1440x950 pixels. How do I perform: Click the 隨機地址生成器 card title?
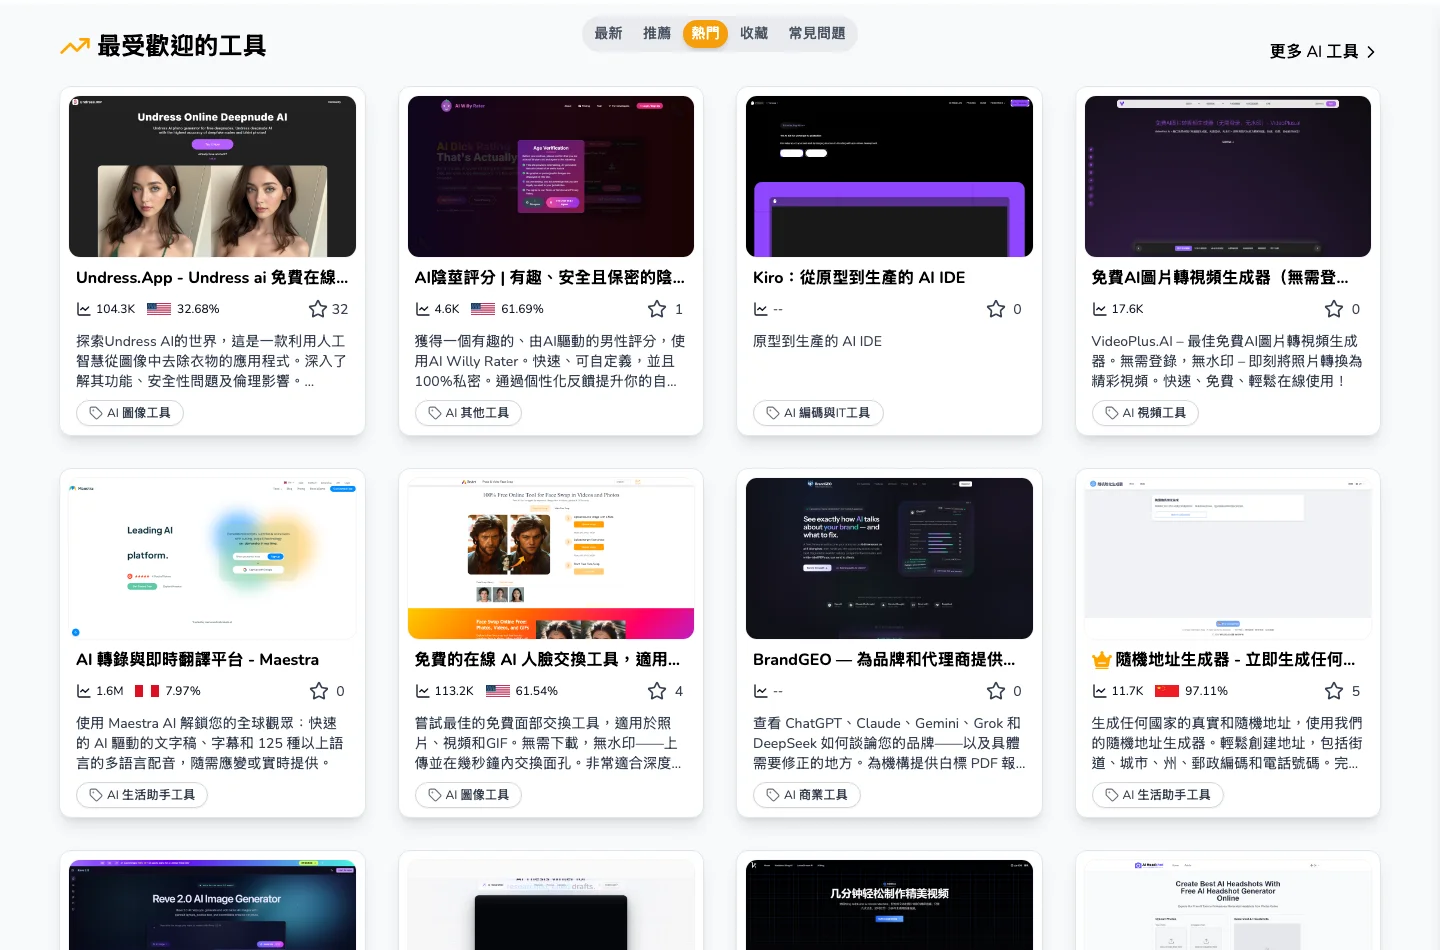1236,660
